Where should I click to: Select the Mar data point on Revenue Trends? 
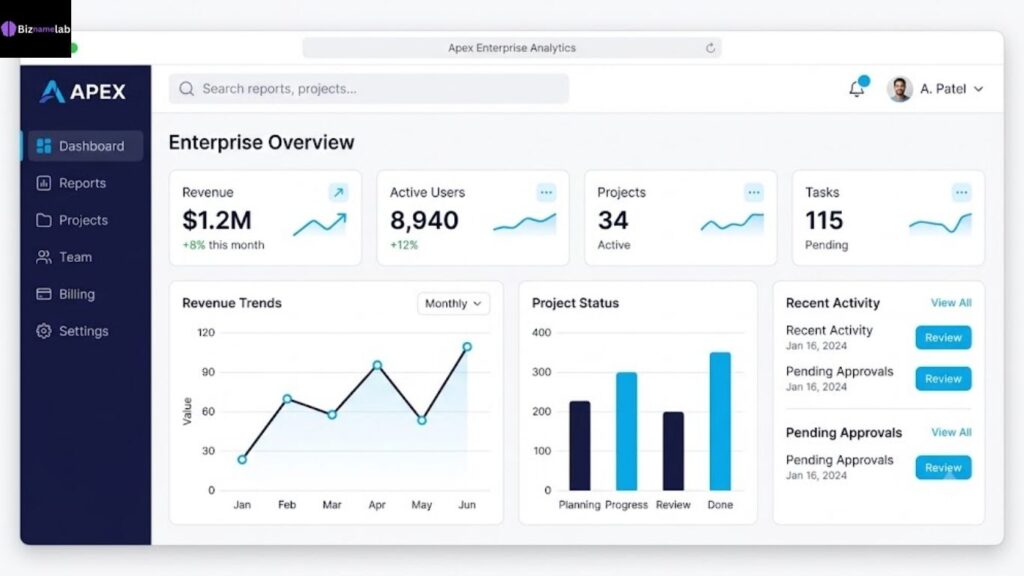pos(332,415)
